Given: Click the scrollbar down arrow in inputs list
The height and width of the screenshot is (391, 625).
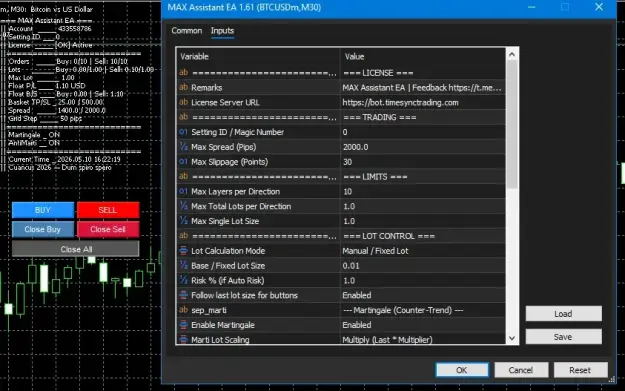Looking at the screenshot, I should [512, 338].
